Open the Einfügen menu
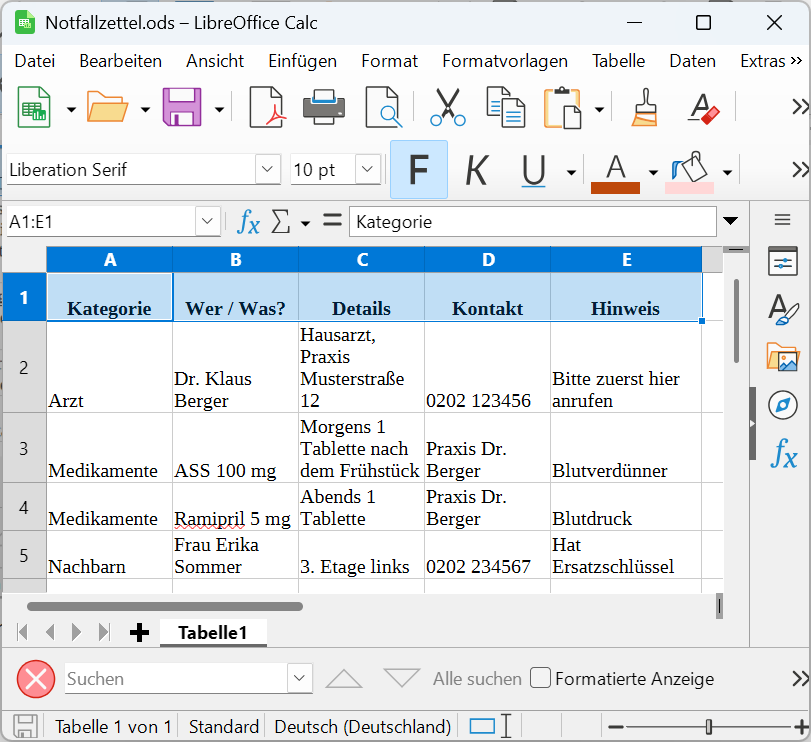 pos(302,61)
